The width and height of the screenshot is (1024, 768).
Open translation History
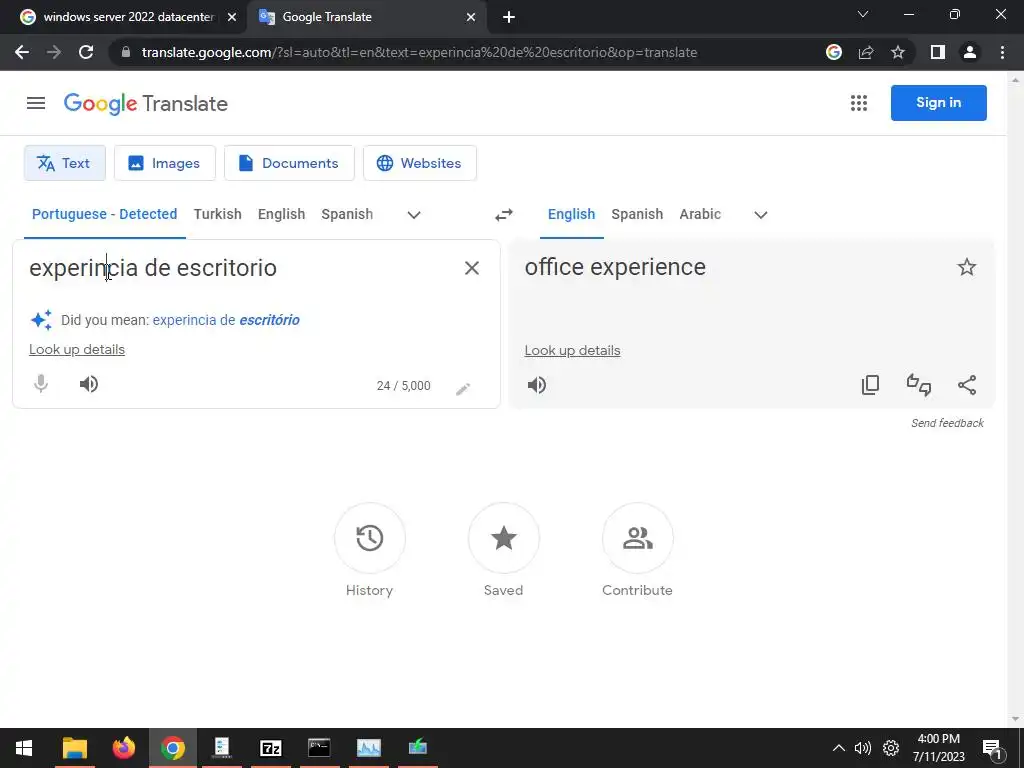370,550
